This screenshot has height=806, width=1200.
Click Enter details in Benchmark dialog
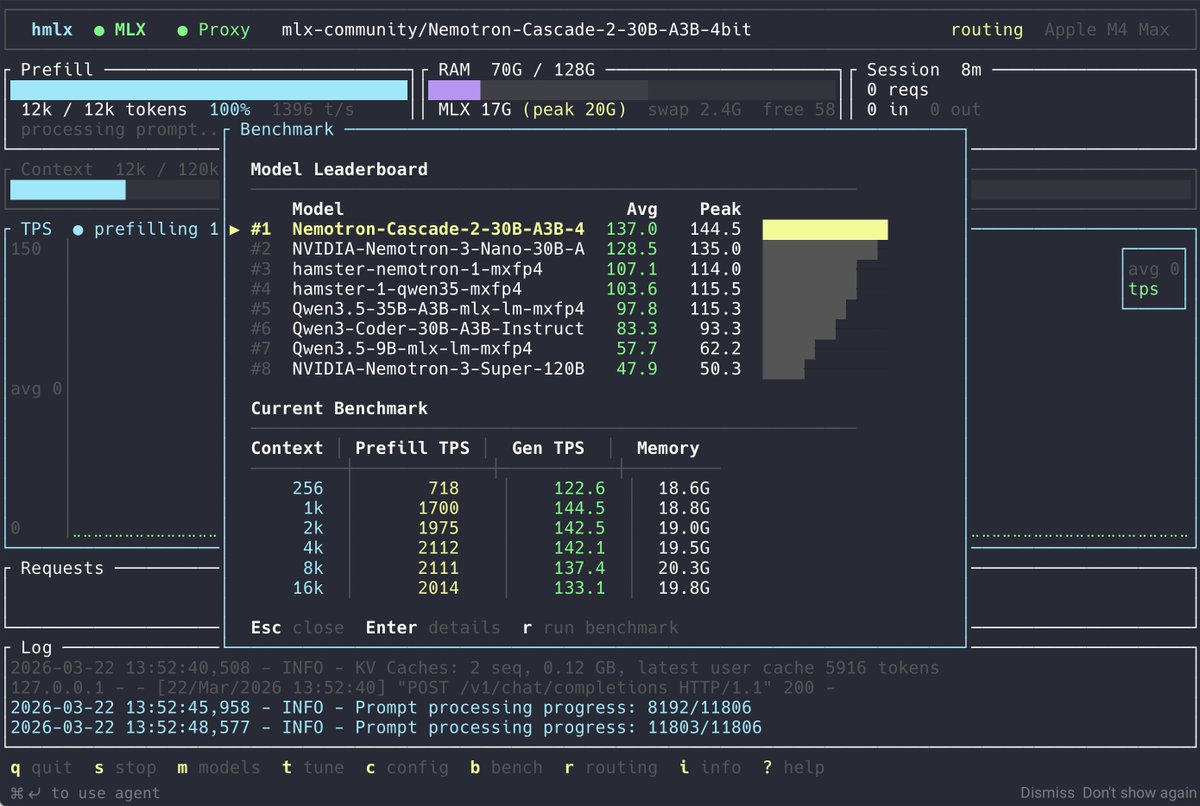(x=433, y=628)
